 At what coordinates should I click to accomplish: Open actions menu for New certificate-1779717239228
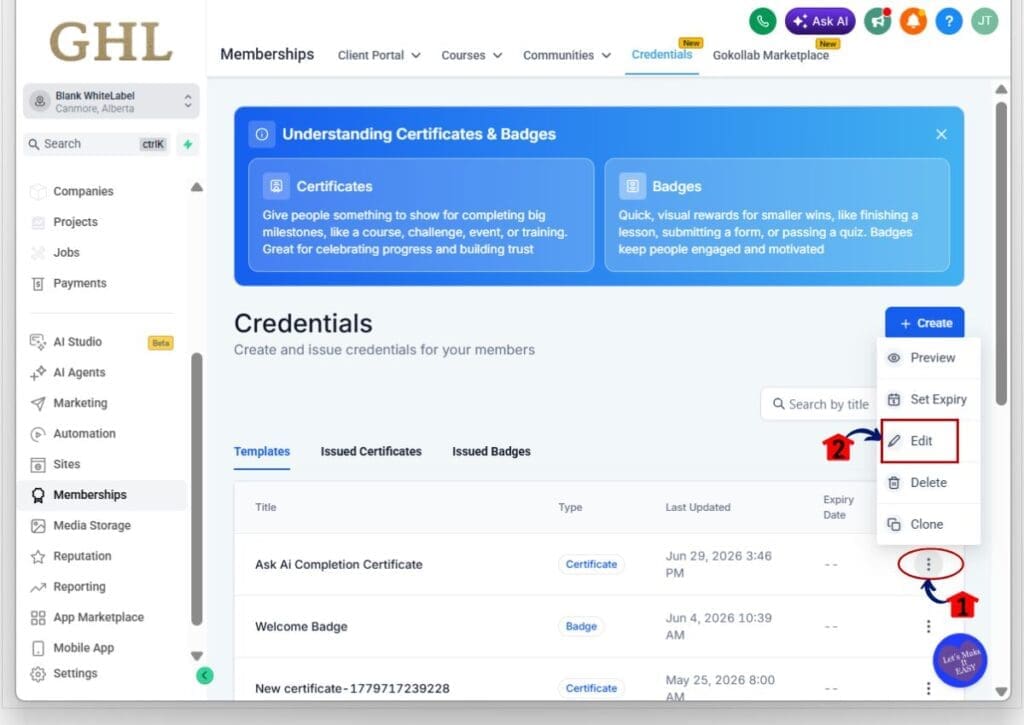click(928, 688)
